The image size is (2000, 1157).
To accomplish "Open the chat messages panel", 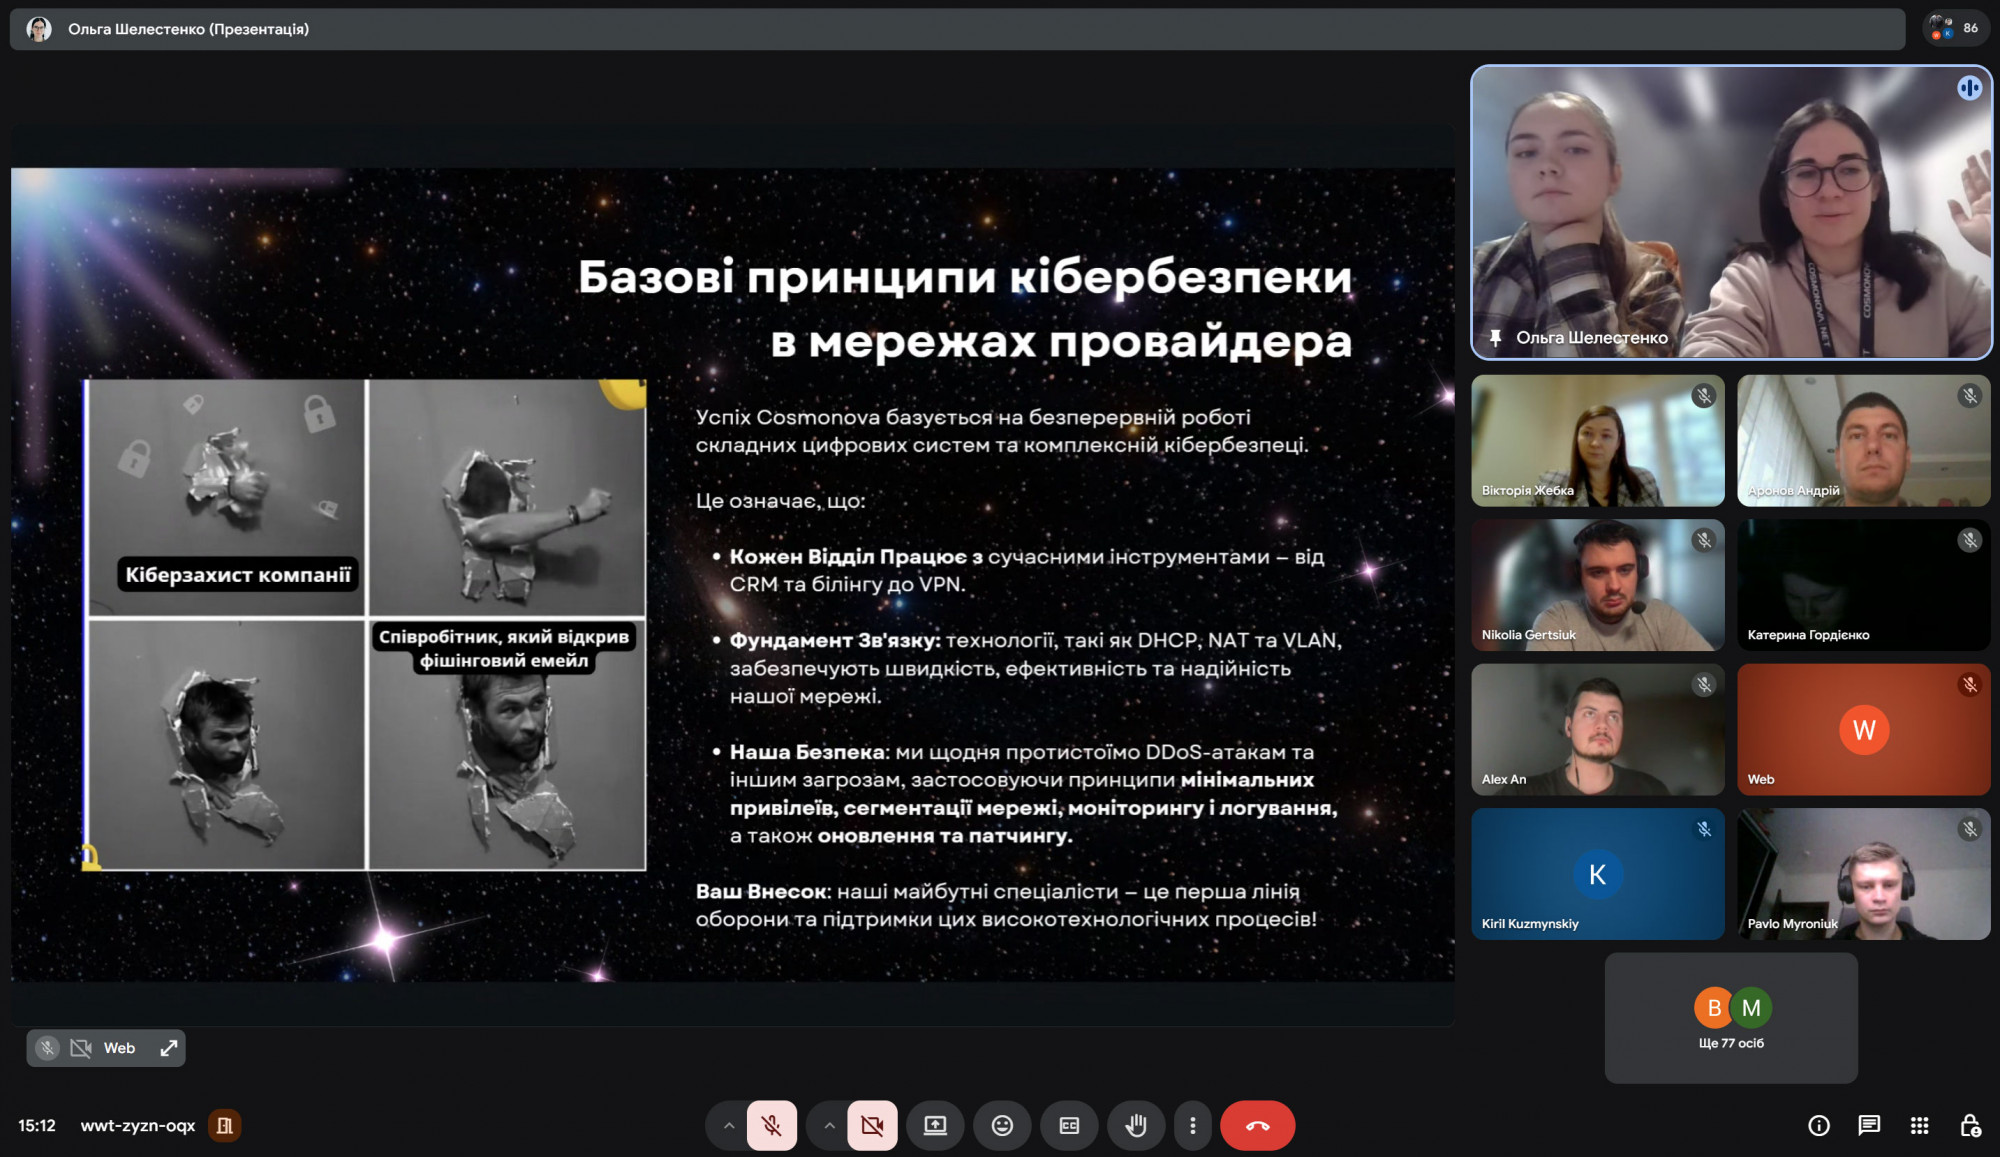I will point(1869,1126).
